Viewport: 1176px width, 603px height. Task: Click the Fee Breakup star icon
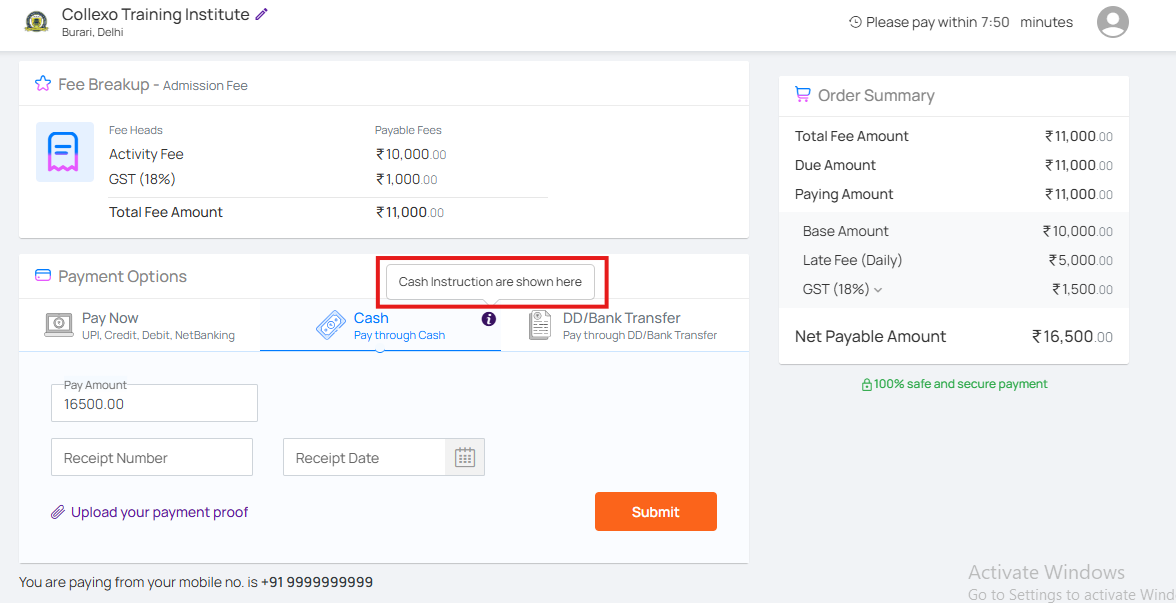[43, 84]
